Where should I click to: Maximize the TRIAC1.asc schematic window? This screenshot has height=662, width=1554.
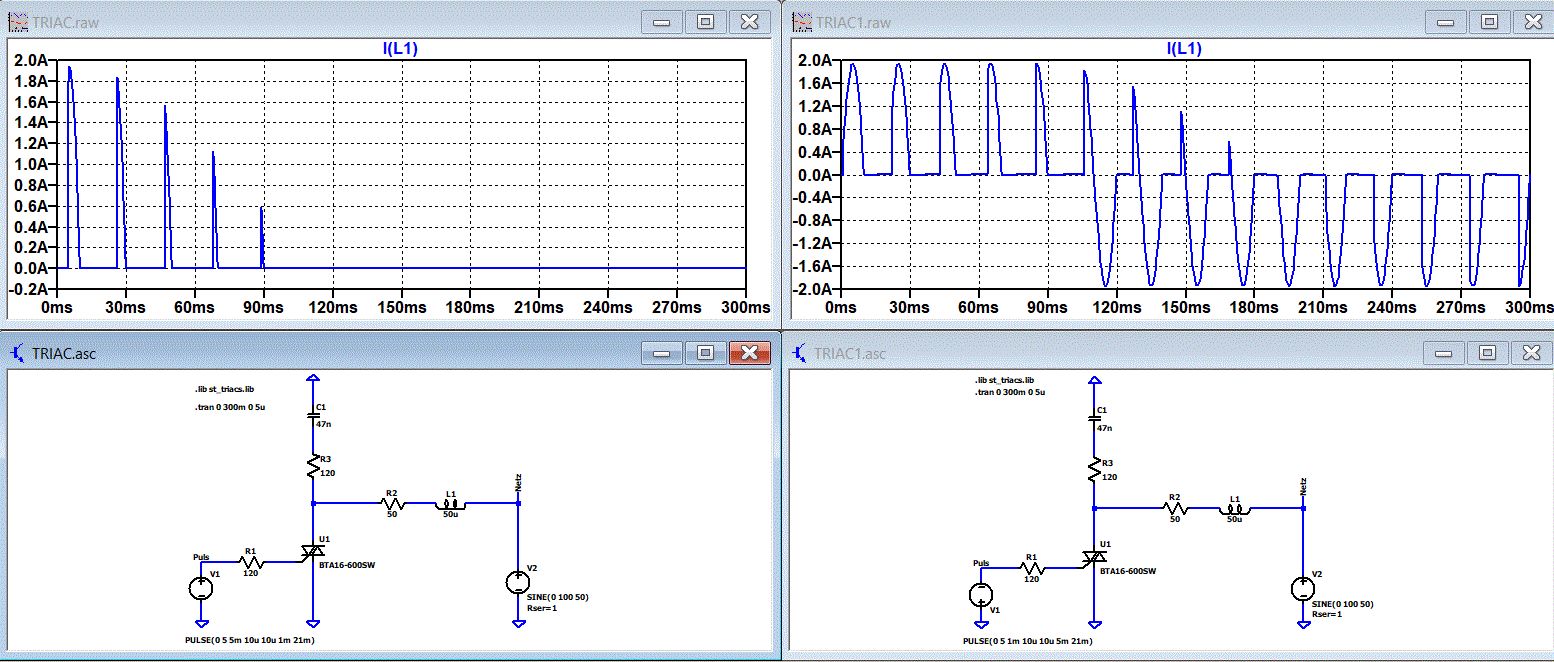1488,353
